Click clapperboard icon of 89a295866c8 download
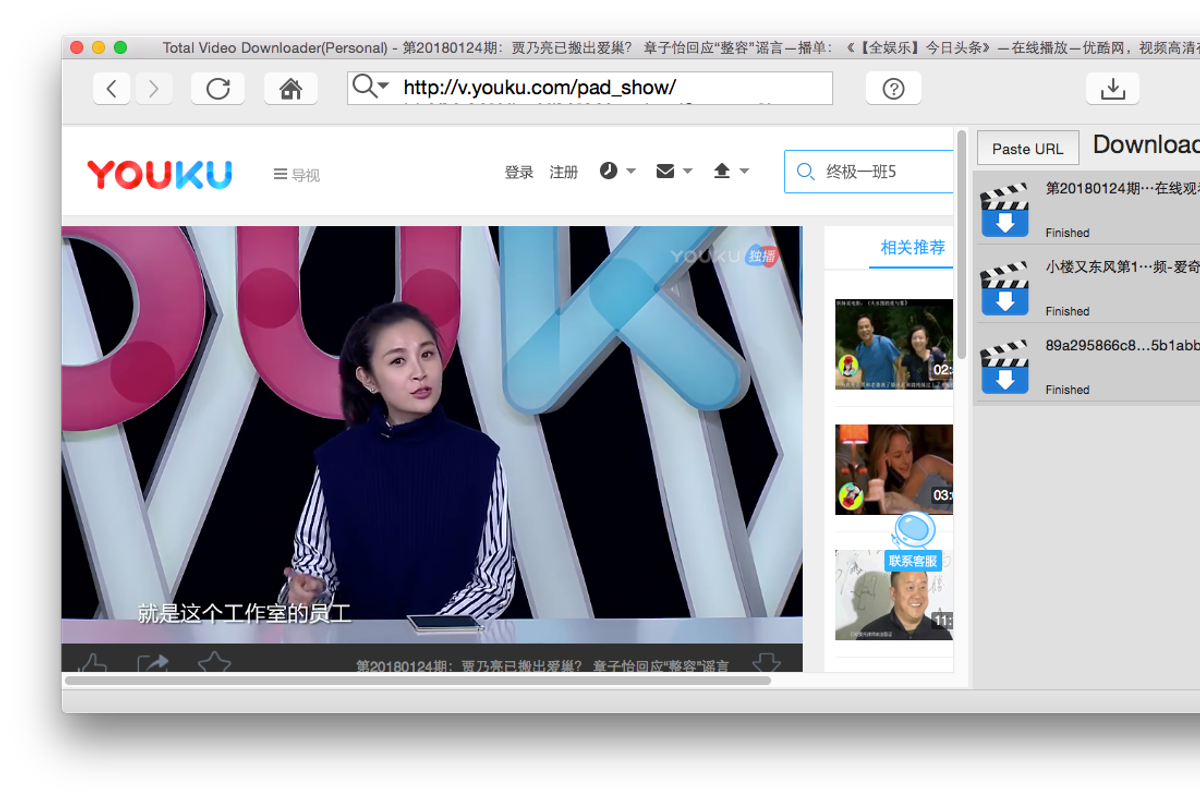Screen dimensions: 1200x800 [1005, 366]
